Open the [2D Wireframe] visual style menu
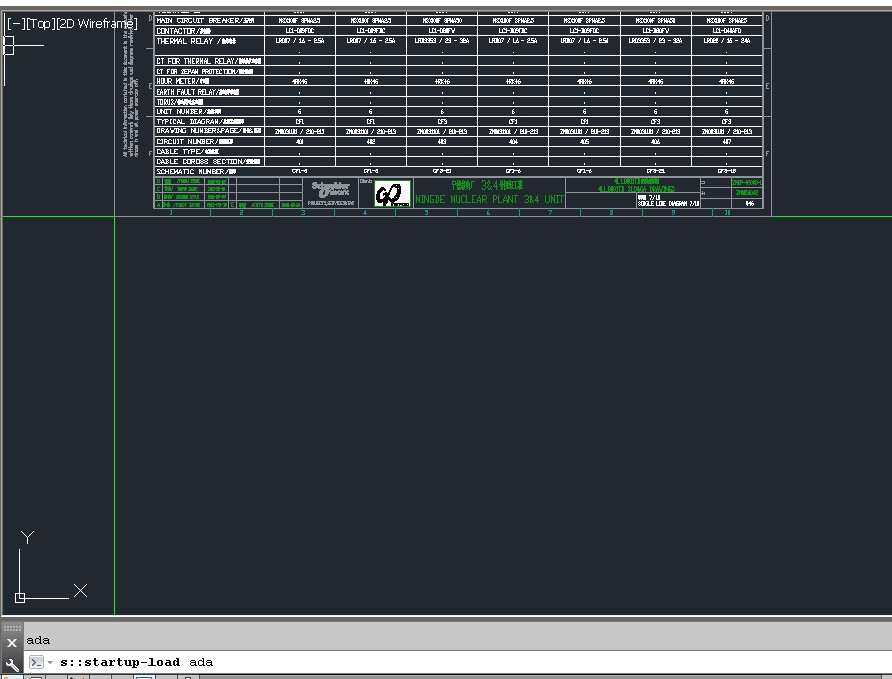892x679 pixels. pyautogui.click(x=97, y=23)
